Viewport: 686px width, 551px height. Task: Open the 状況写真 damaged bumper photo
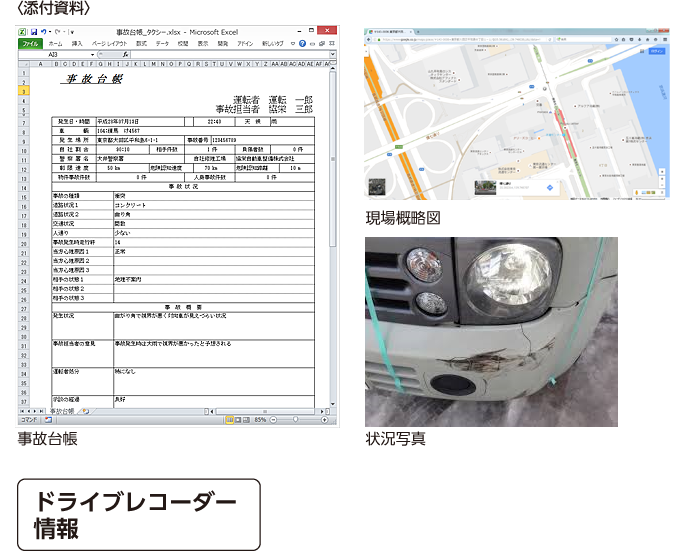point(491,332)
